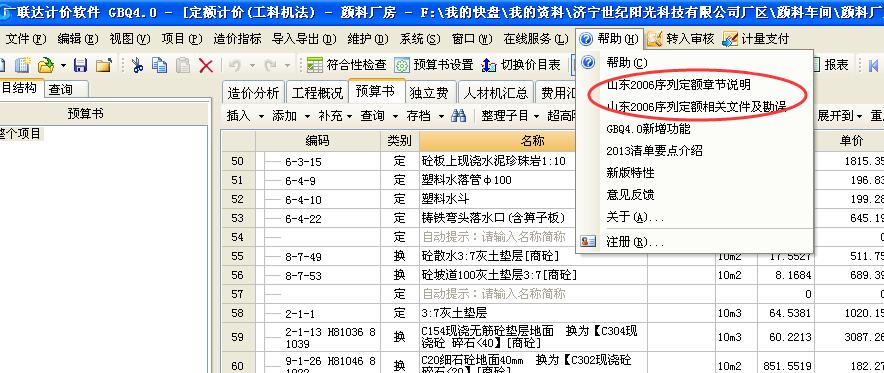Viewport: 884px width, 373px height.
Task: Click the red Delete X icon
Action: [206, 65]
